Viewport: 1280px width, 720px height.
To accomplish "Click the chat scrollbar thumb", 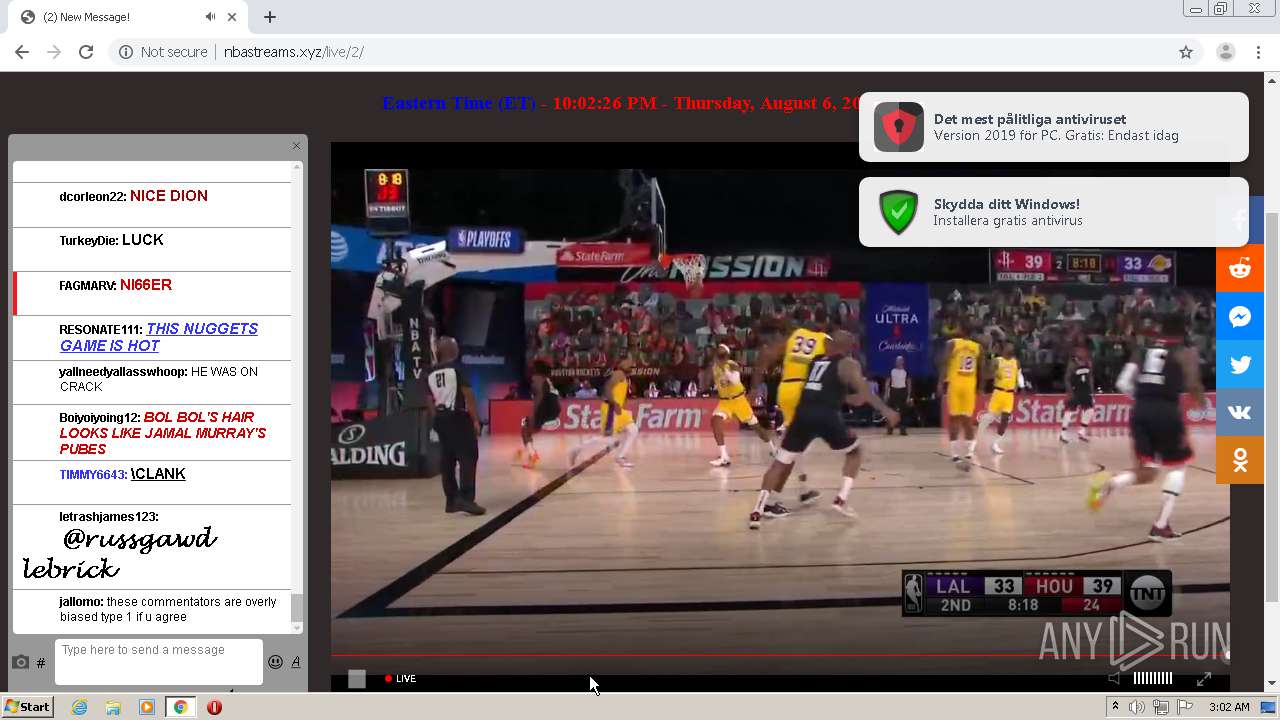I will (297, 606).
